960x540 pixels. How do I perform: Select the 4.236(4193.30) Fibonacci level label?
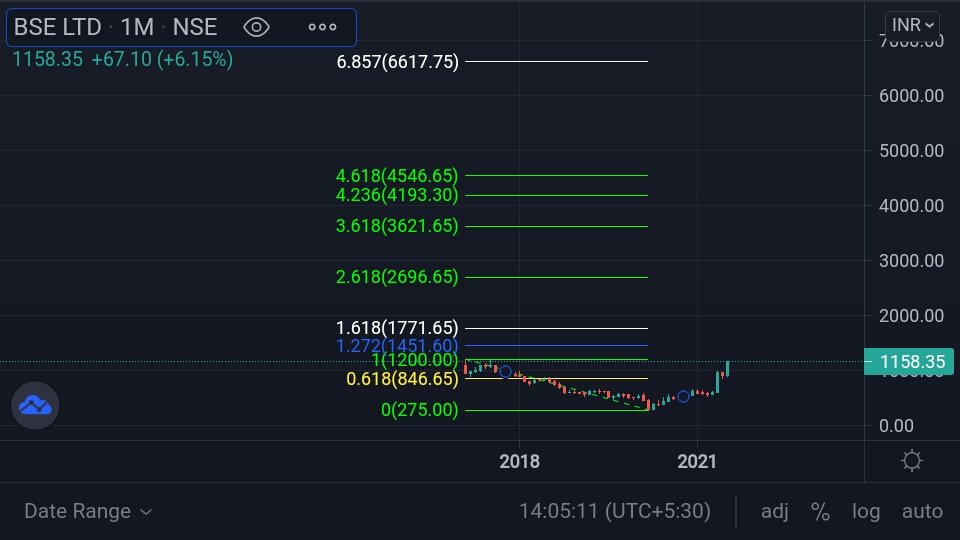[x=397, y=195]
